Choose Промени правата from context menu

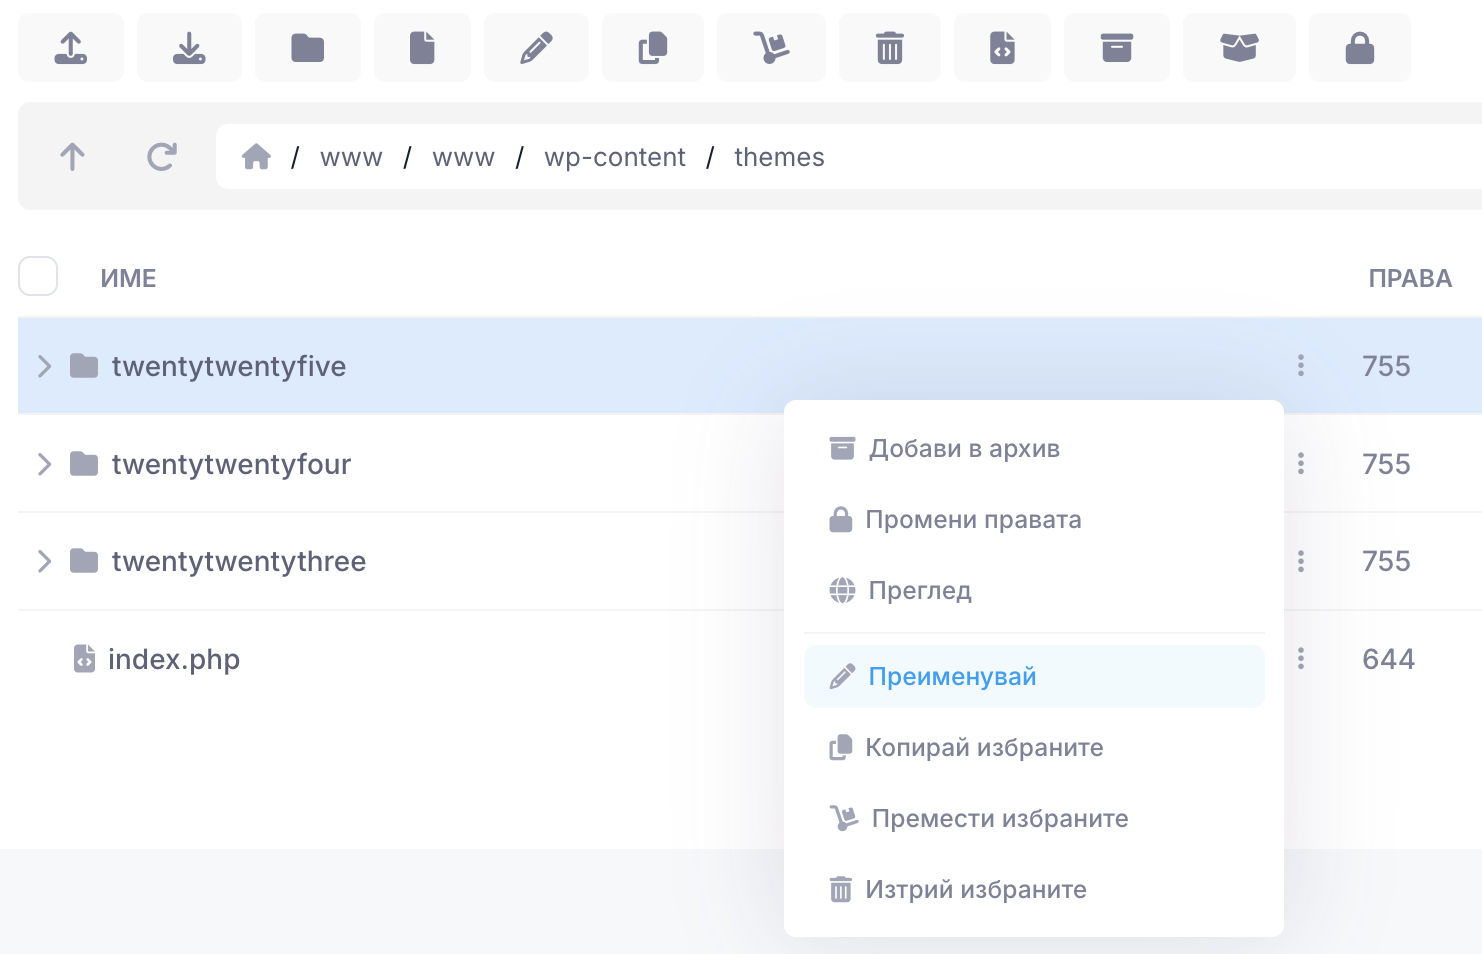[x=1034, y=520]
